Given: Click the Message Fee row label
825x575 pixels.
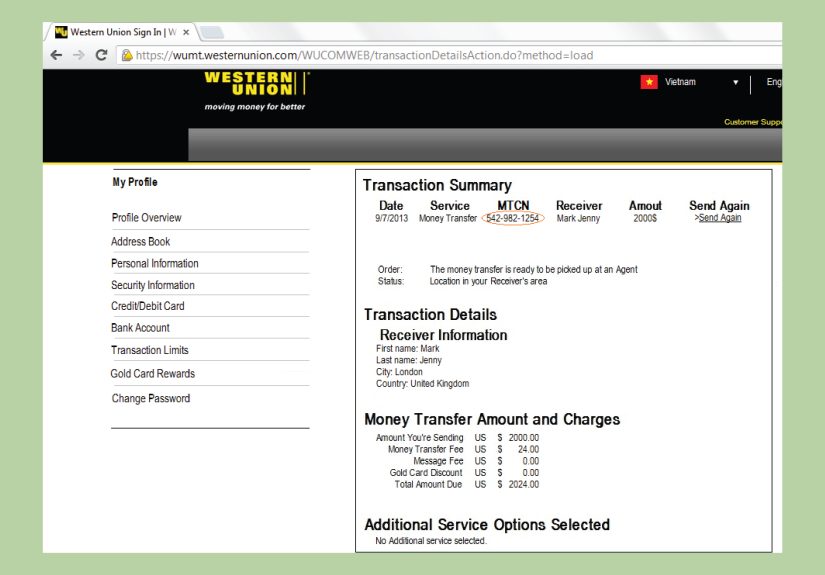Looking at the screenshot, I should tap(438, 461).
